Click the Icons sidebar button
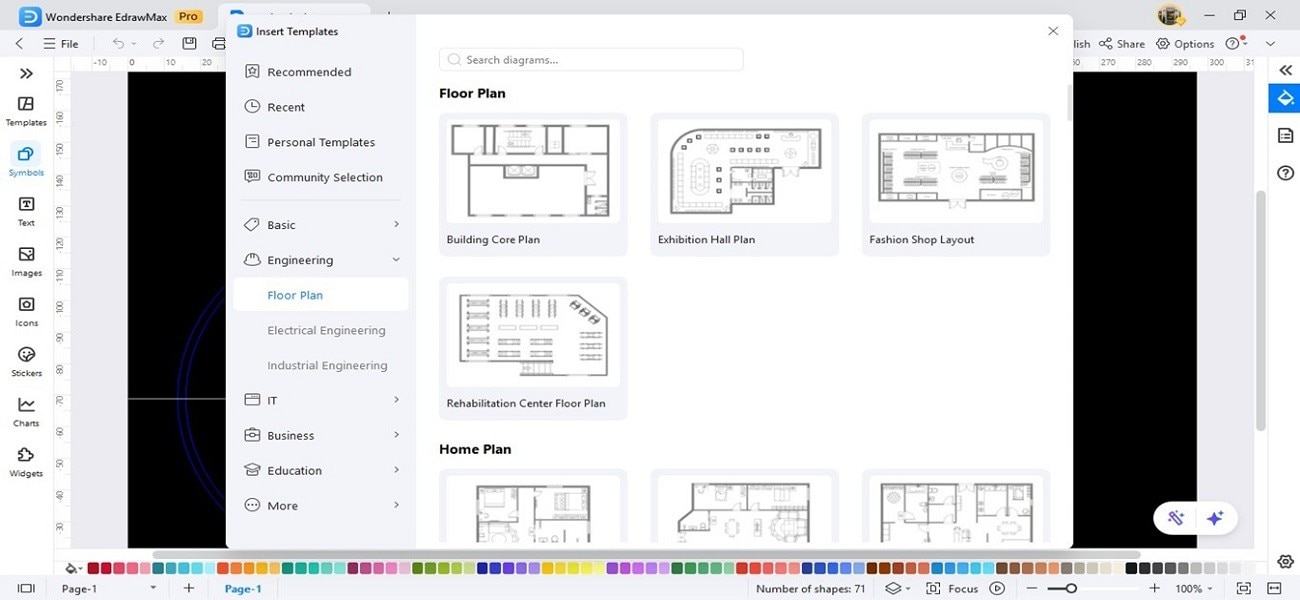Screen dimensions: 1300x600 coord(26,311)
